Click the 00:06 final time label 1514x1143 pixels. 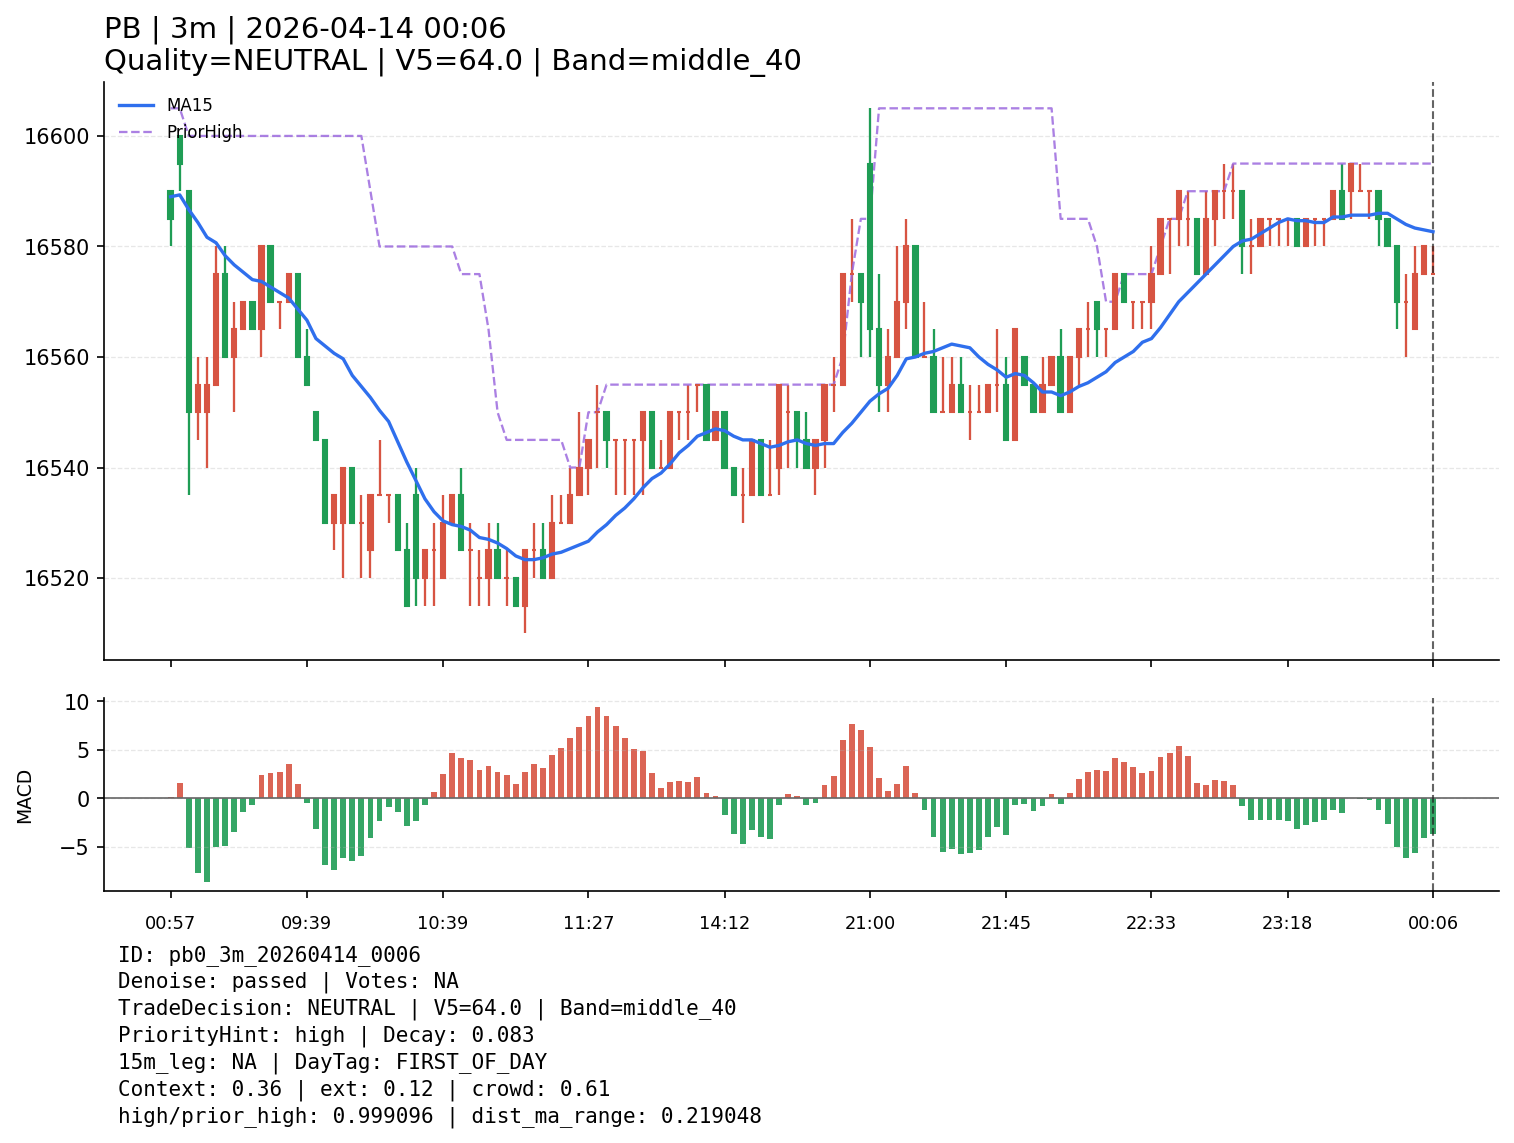(x=1432, y=923)
